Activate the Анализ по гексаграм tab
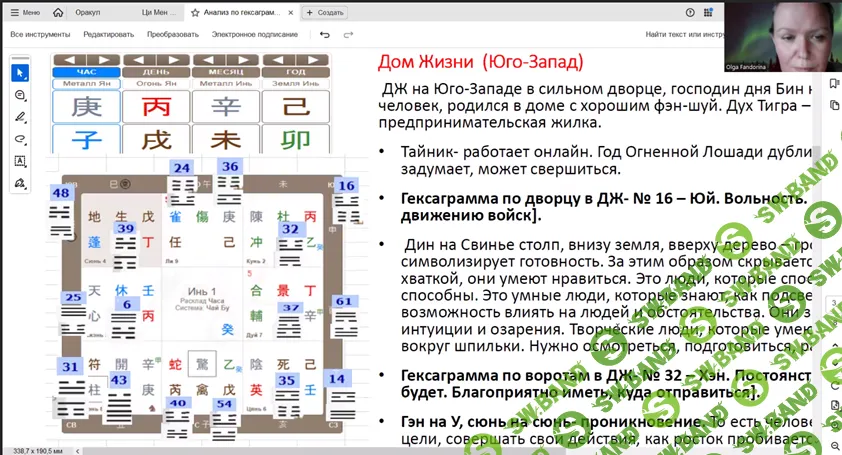Screen dimensions: 842x455 pos(242,12)
